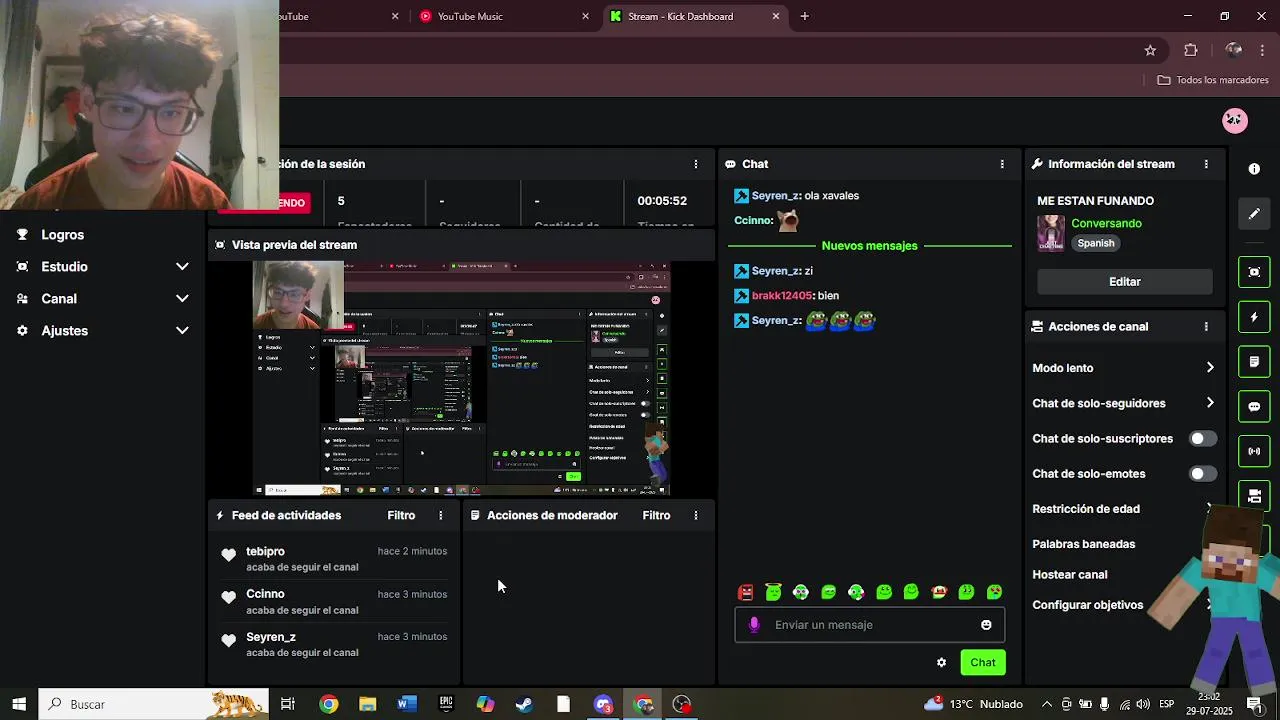Click the green Chat send button
This screenshot has width=1280, height=720.
point(983,662)
